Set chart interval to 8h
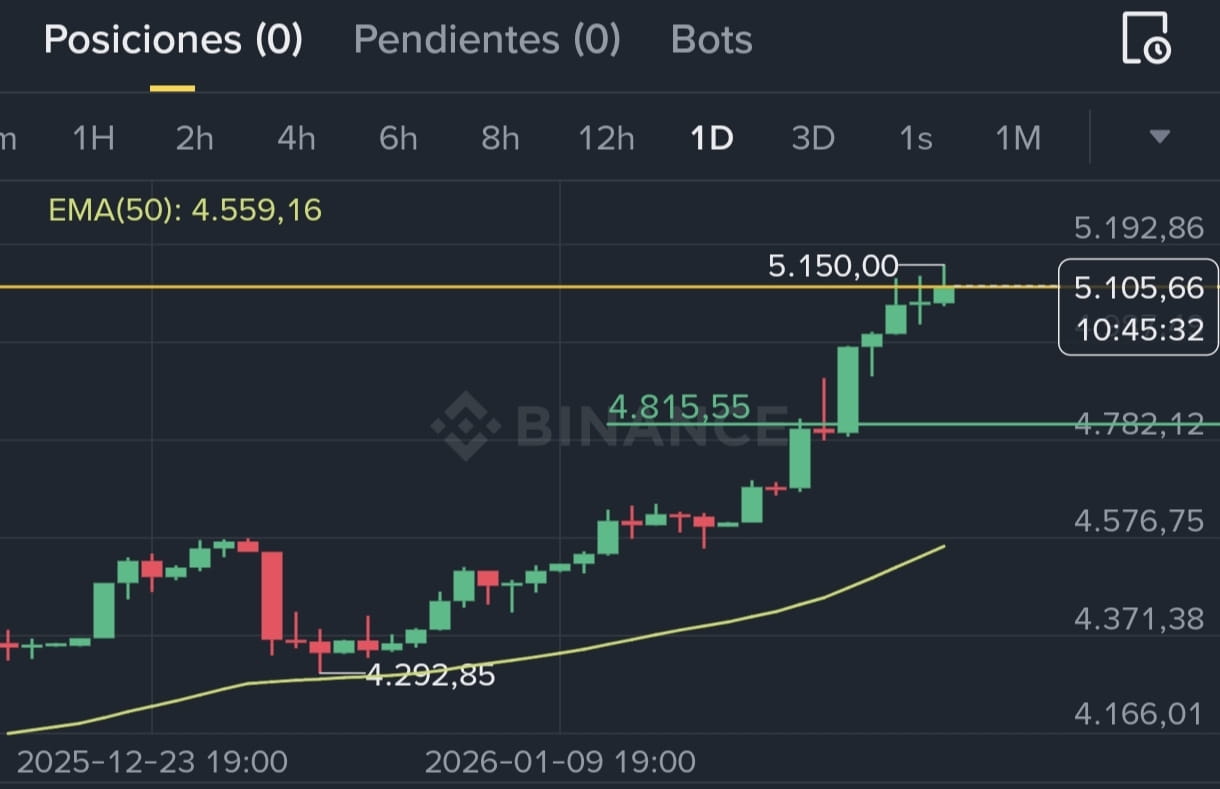The height and width of the screenshot is (789, 1220). [x=500, y=138]
